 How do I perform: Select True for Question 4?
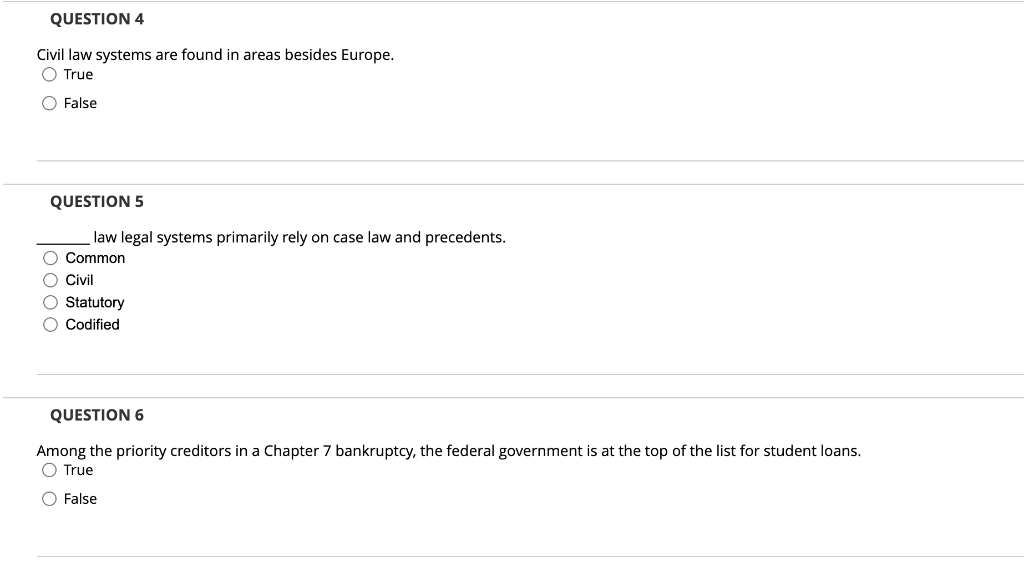pos(49,72)
